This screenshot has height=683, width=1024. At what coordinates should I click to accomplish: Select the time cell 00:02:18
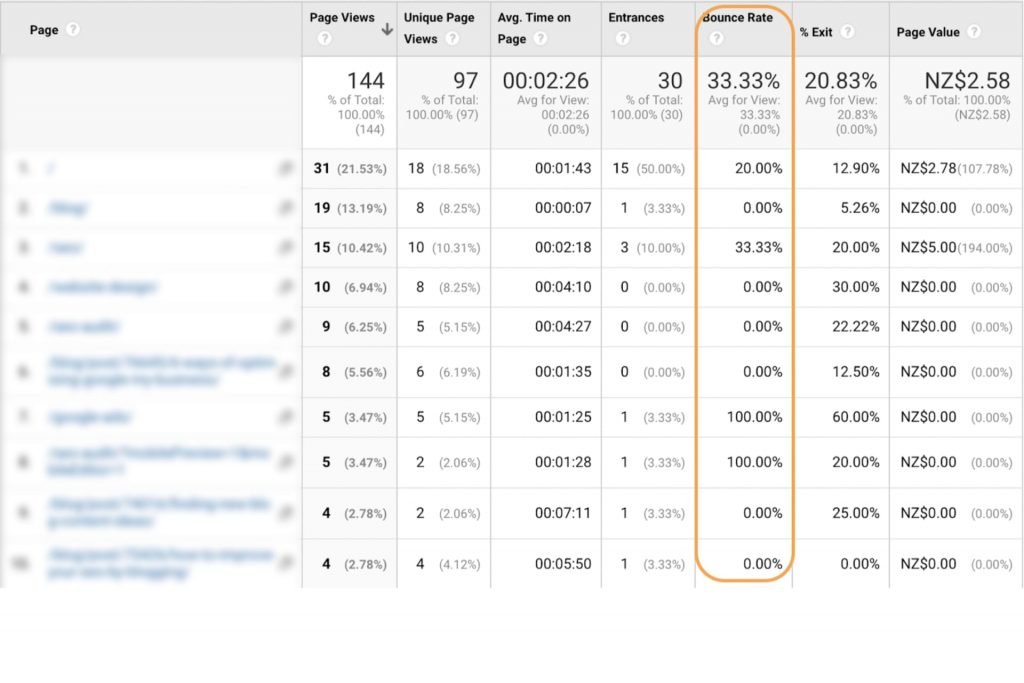(x=563, y=247)
